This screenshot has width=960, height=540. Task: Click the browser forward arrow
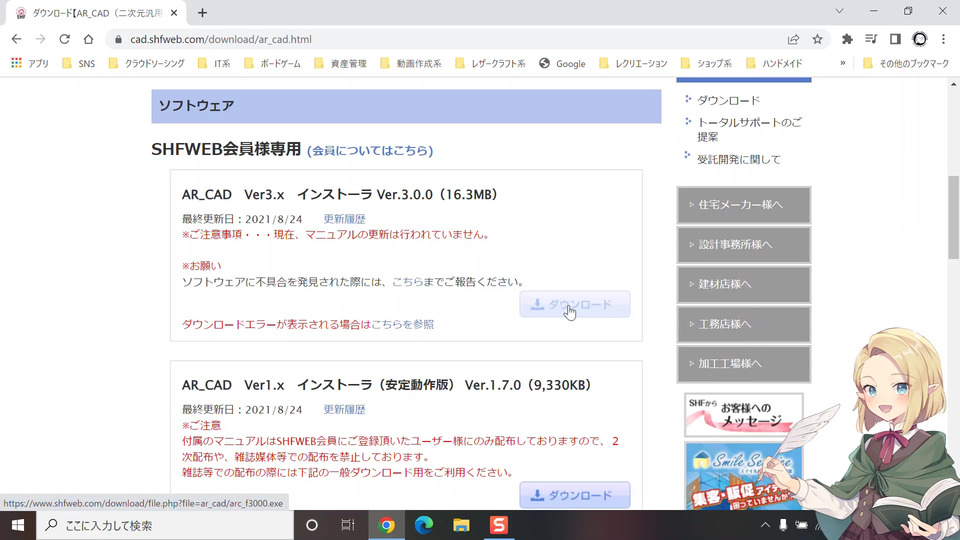(x=40, y=39)
